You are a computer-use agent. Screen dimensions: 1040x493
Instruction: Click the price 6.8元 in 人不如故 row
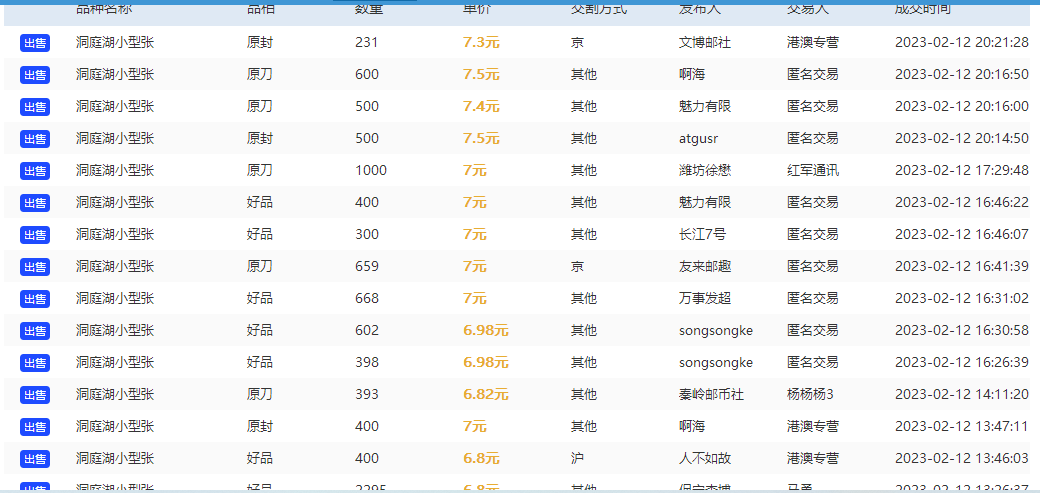pos(482,458)
